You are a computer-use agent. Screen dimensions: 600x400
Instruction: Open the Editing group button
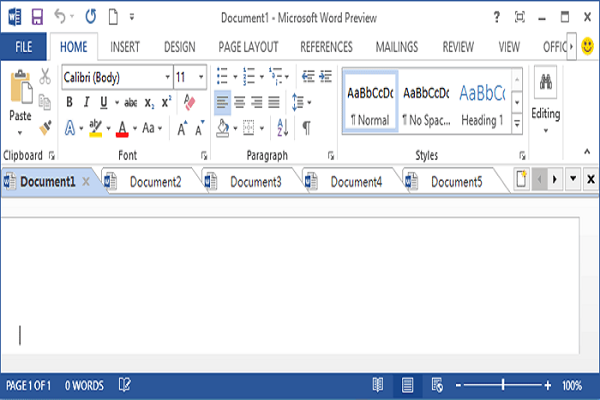tap(546, 100)
